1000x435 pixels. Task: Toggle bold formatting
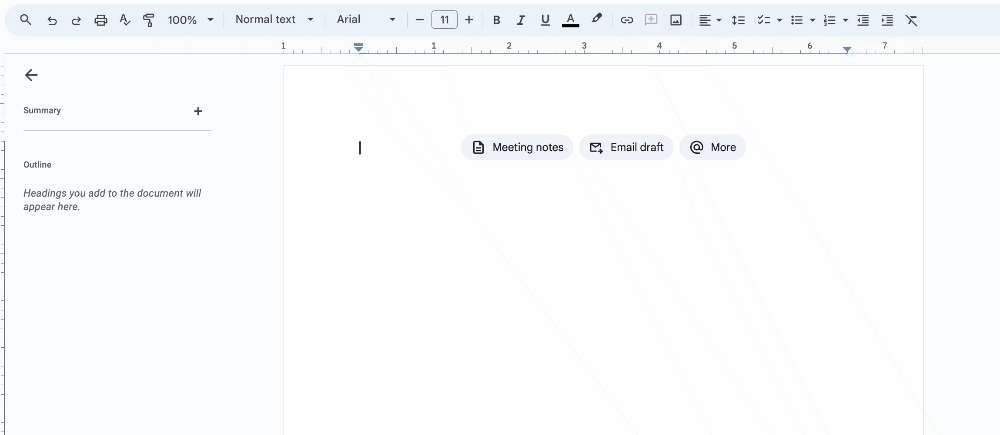click(x=496, y=20)
